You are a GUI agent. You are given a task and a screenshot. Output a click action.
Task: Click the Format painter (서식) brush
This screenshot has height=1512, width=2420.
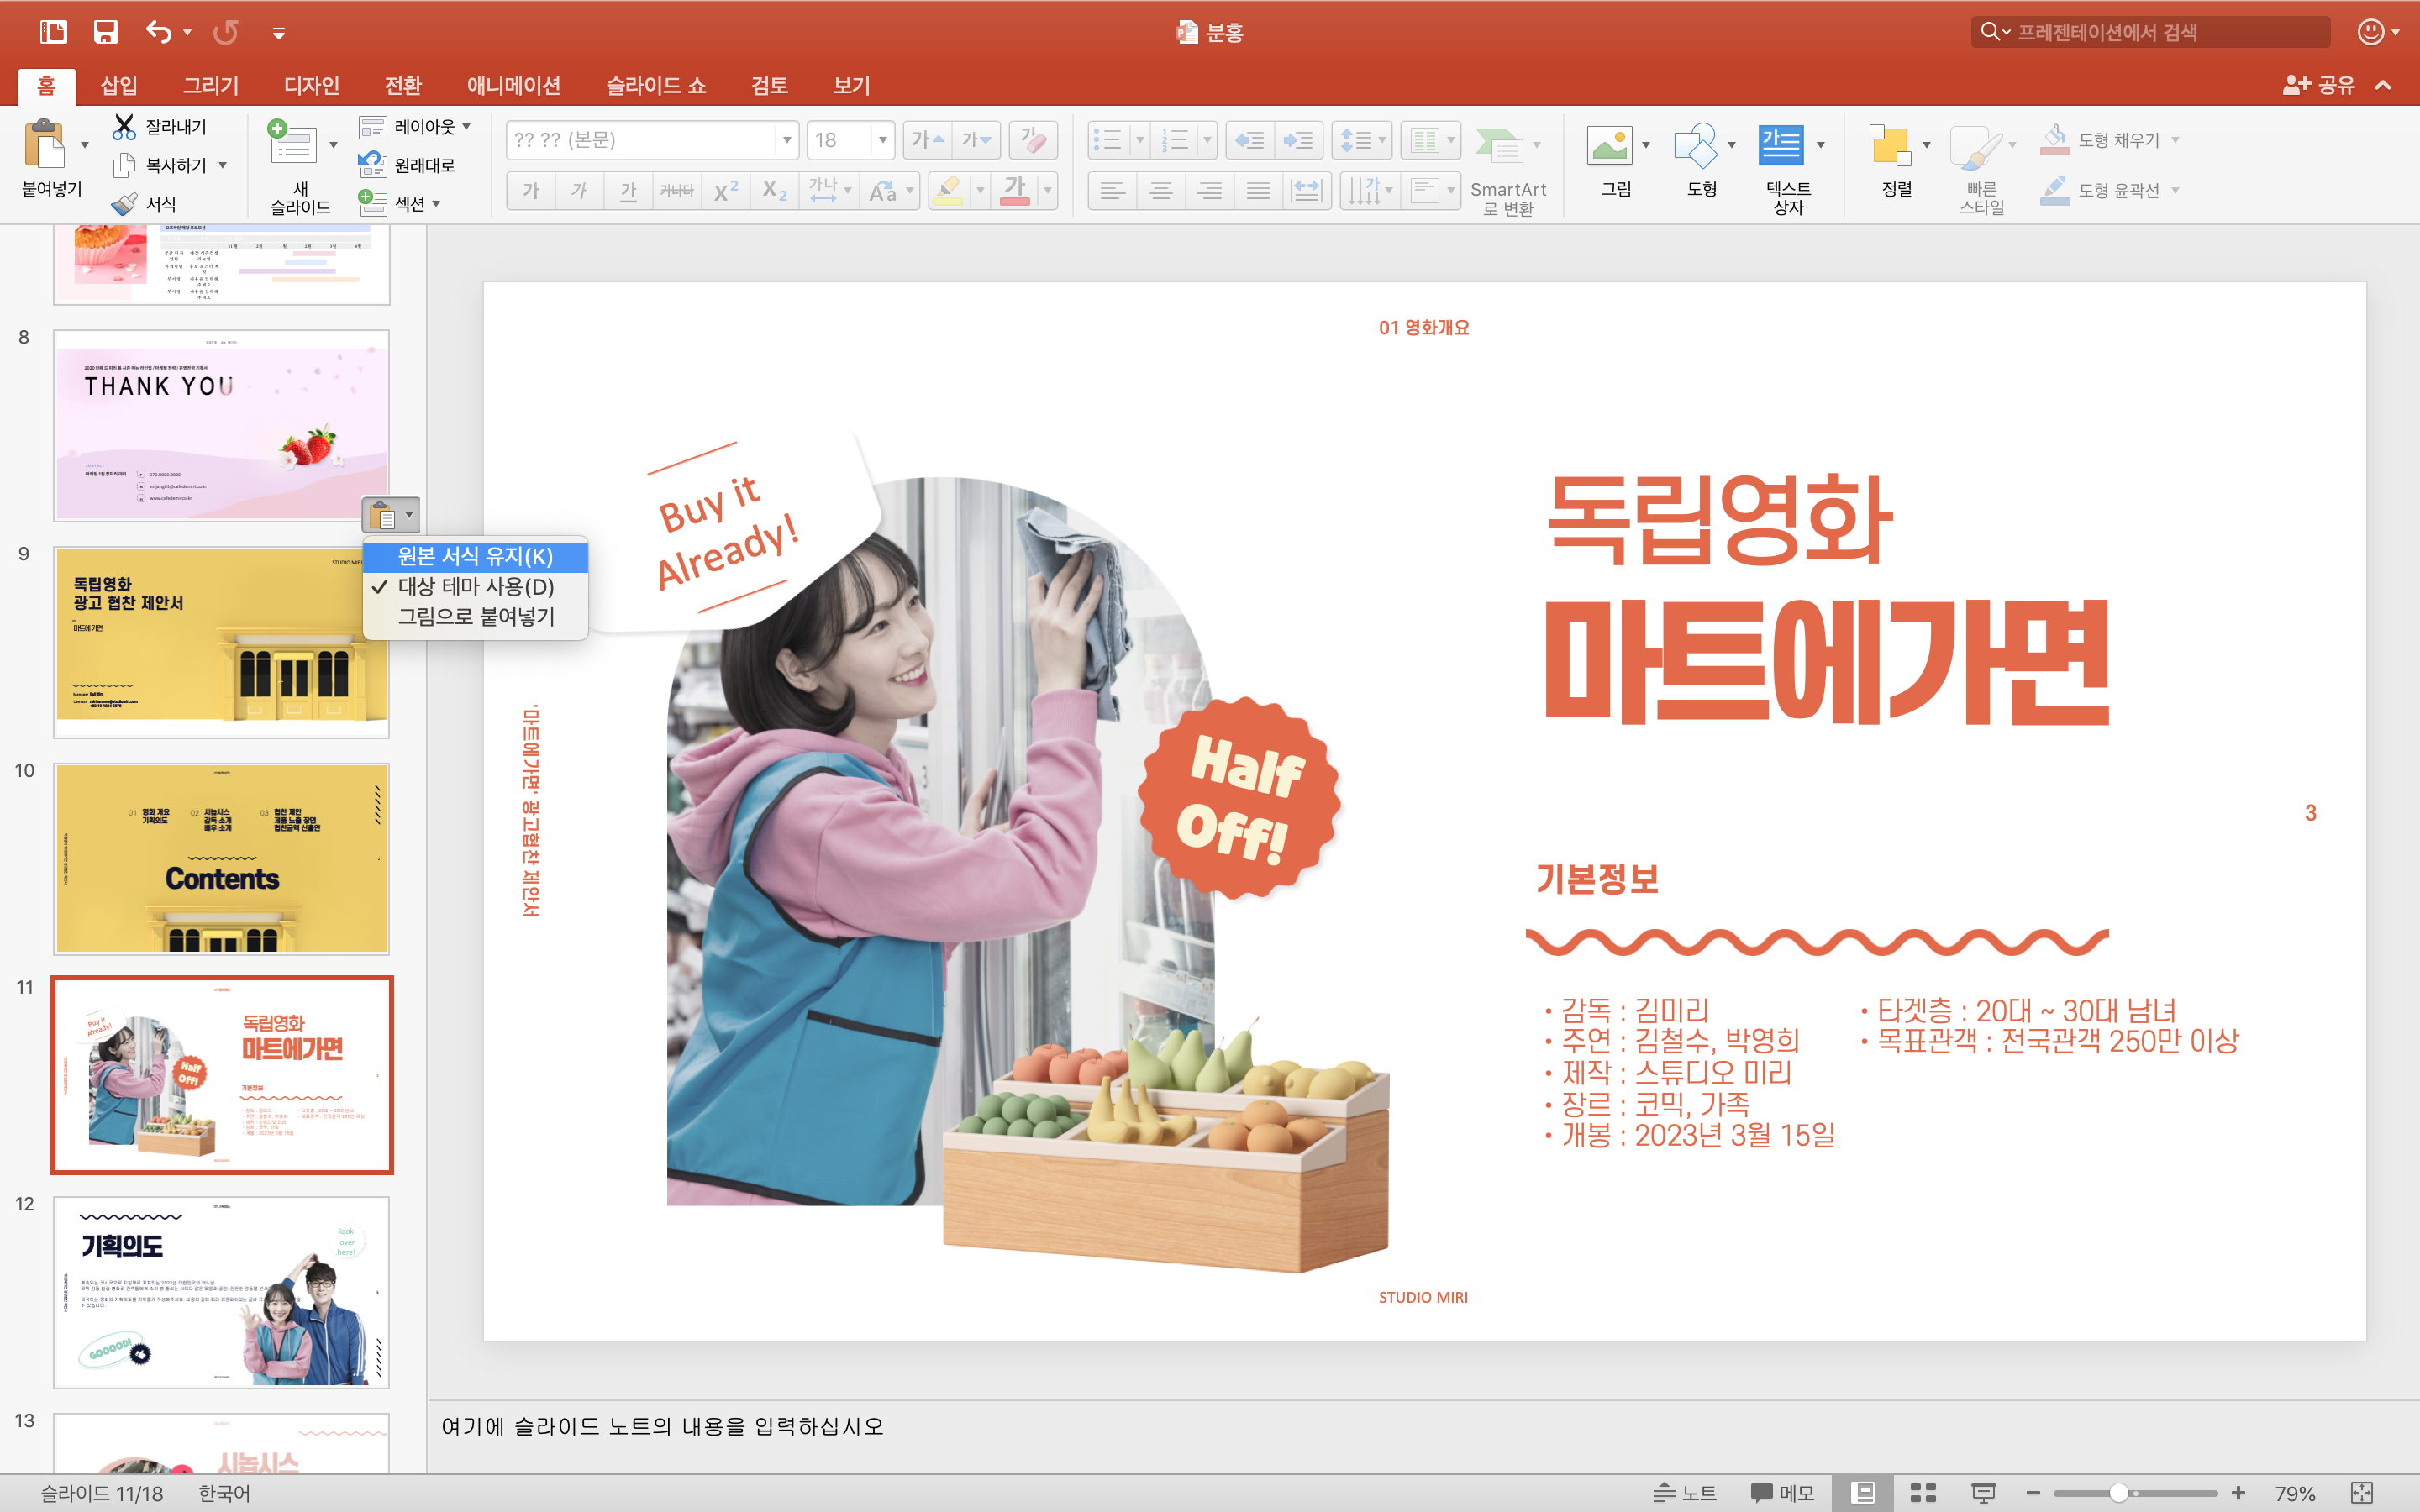124,204
